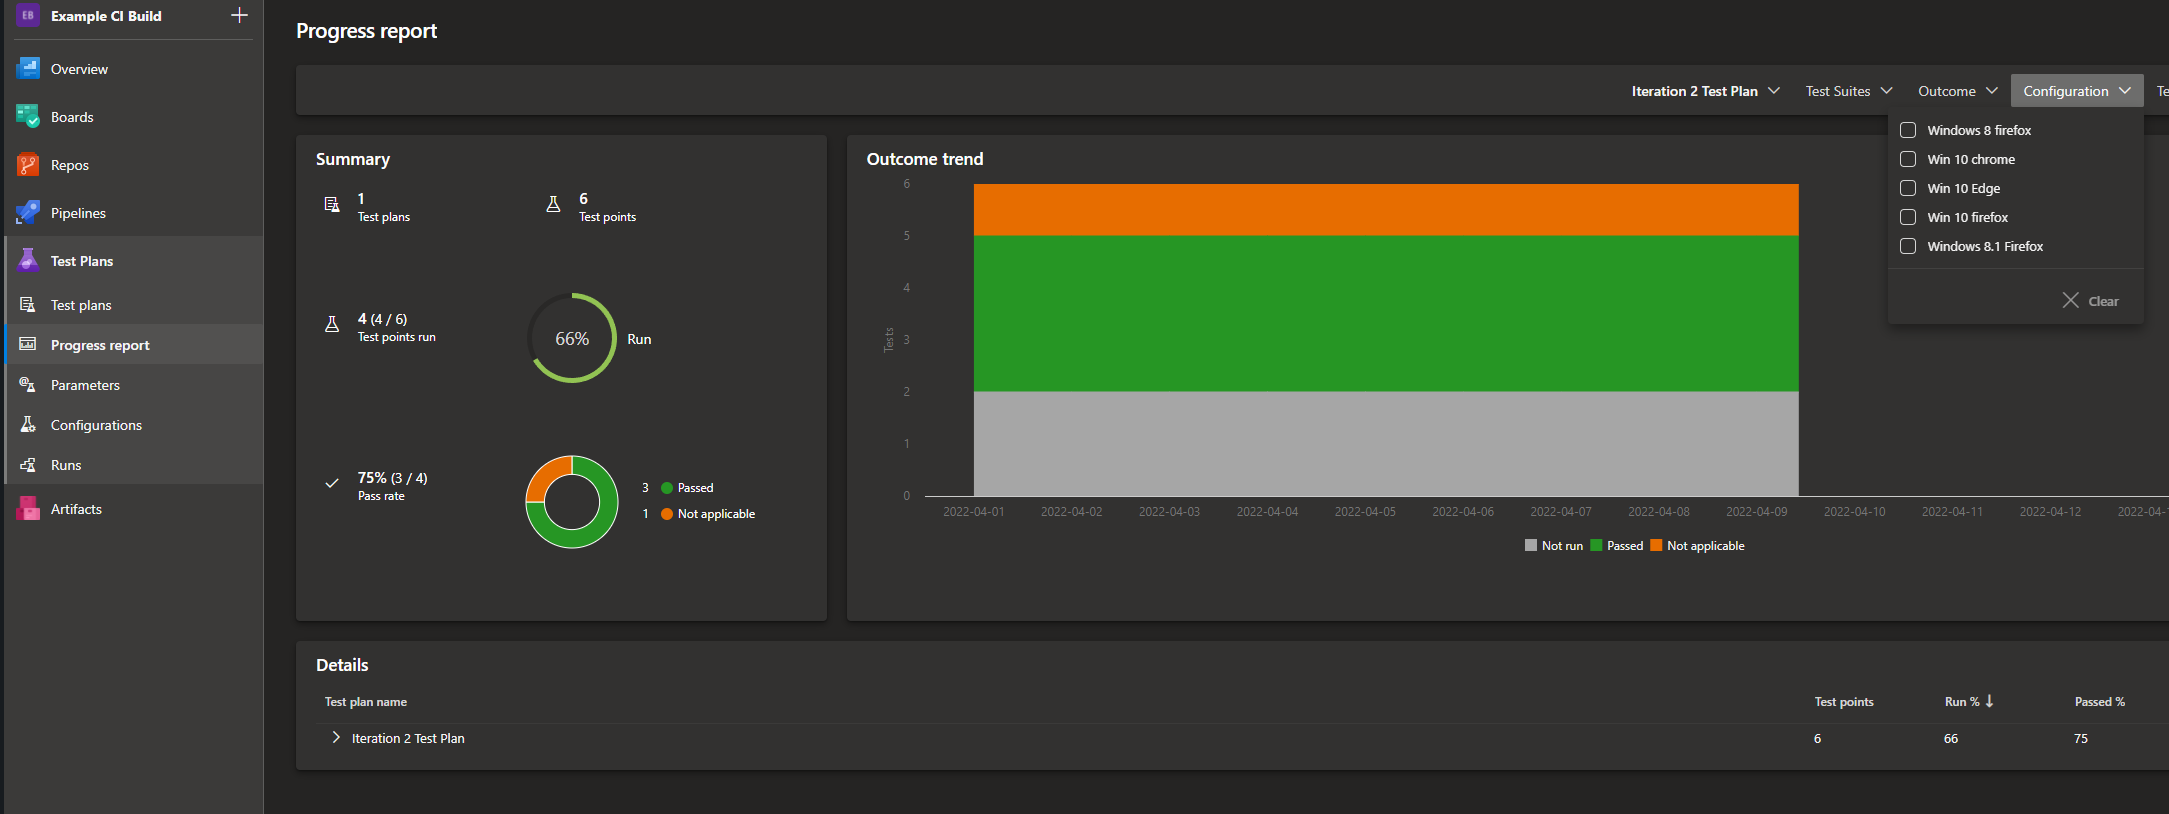
Task: Check the Win 10 chrome checkbox
Action: pos(1908,159)
